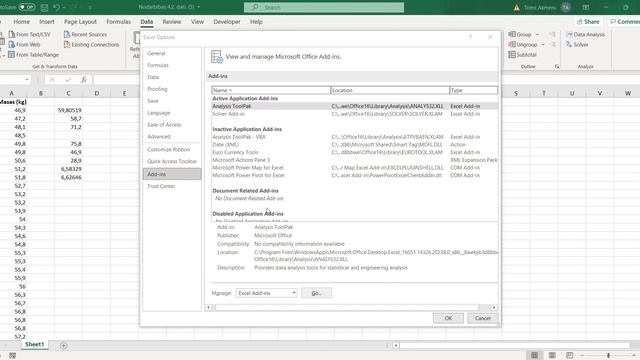Image resolution: width=640 pixels, height=360 pixels.
Task: Click the Ungroup outline icon
Action: click(512, 44)
